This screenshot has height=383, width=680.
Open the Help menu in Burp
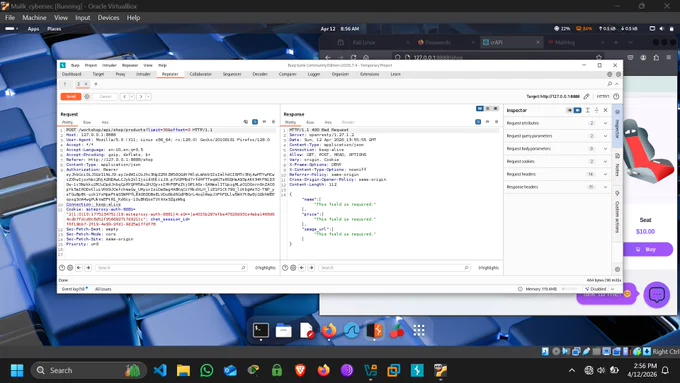[x=162, y=65]
